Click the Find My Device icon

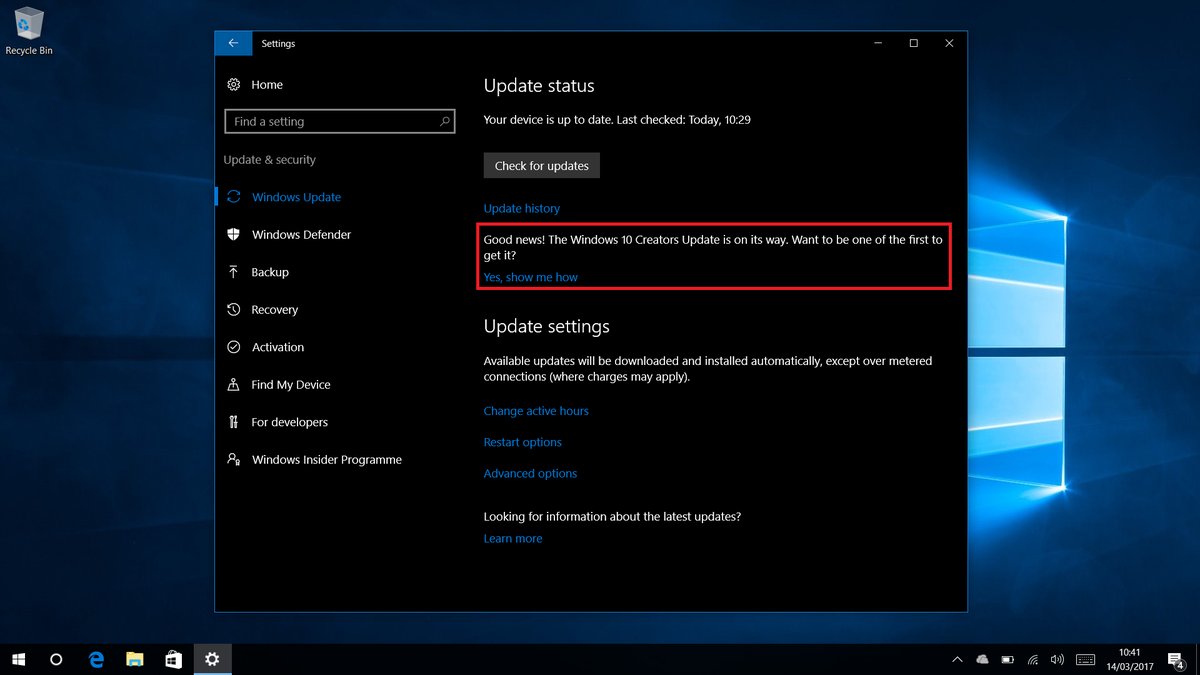(233, 384)
